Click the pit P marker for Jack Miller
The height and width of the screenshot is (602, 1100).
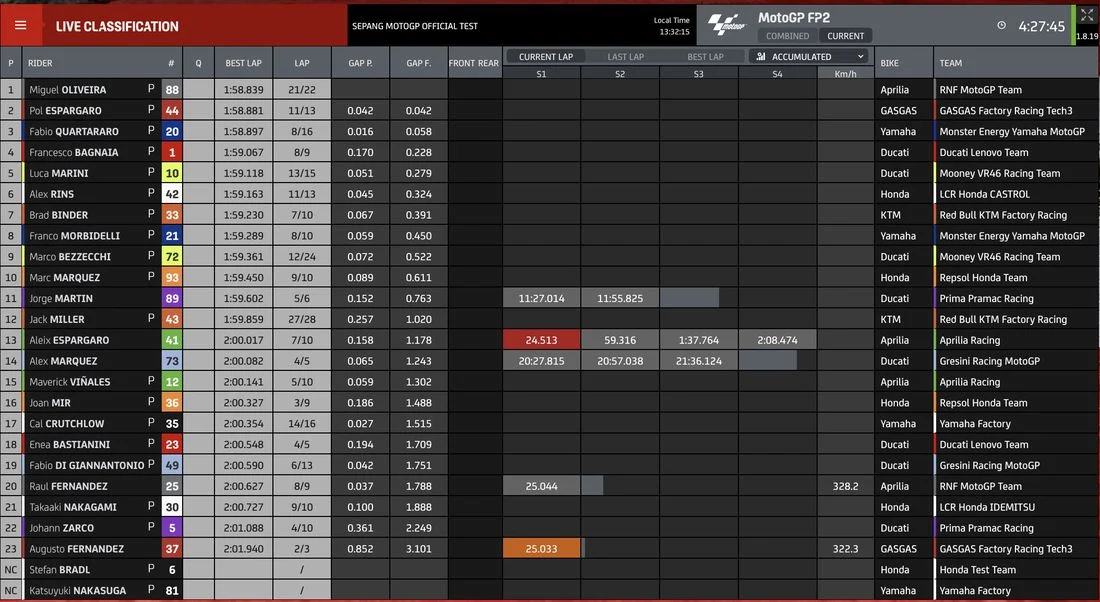(151, 319)
